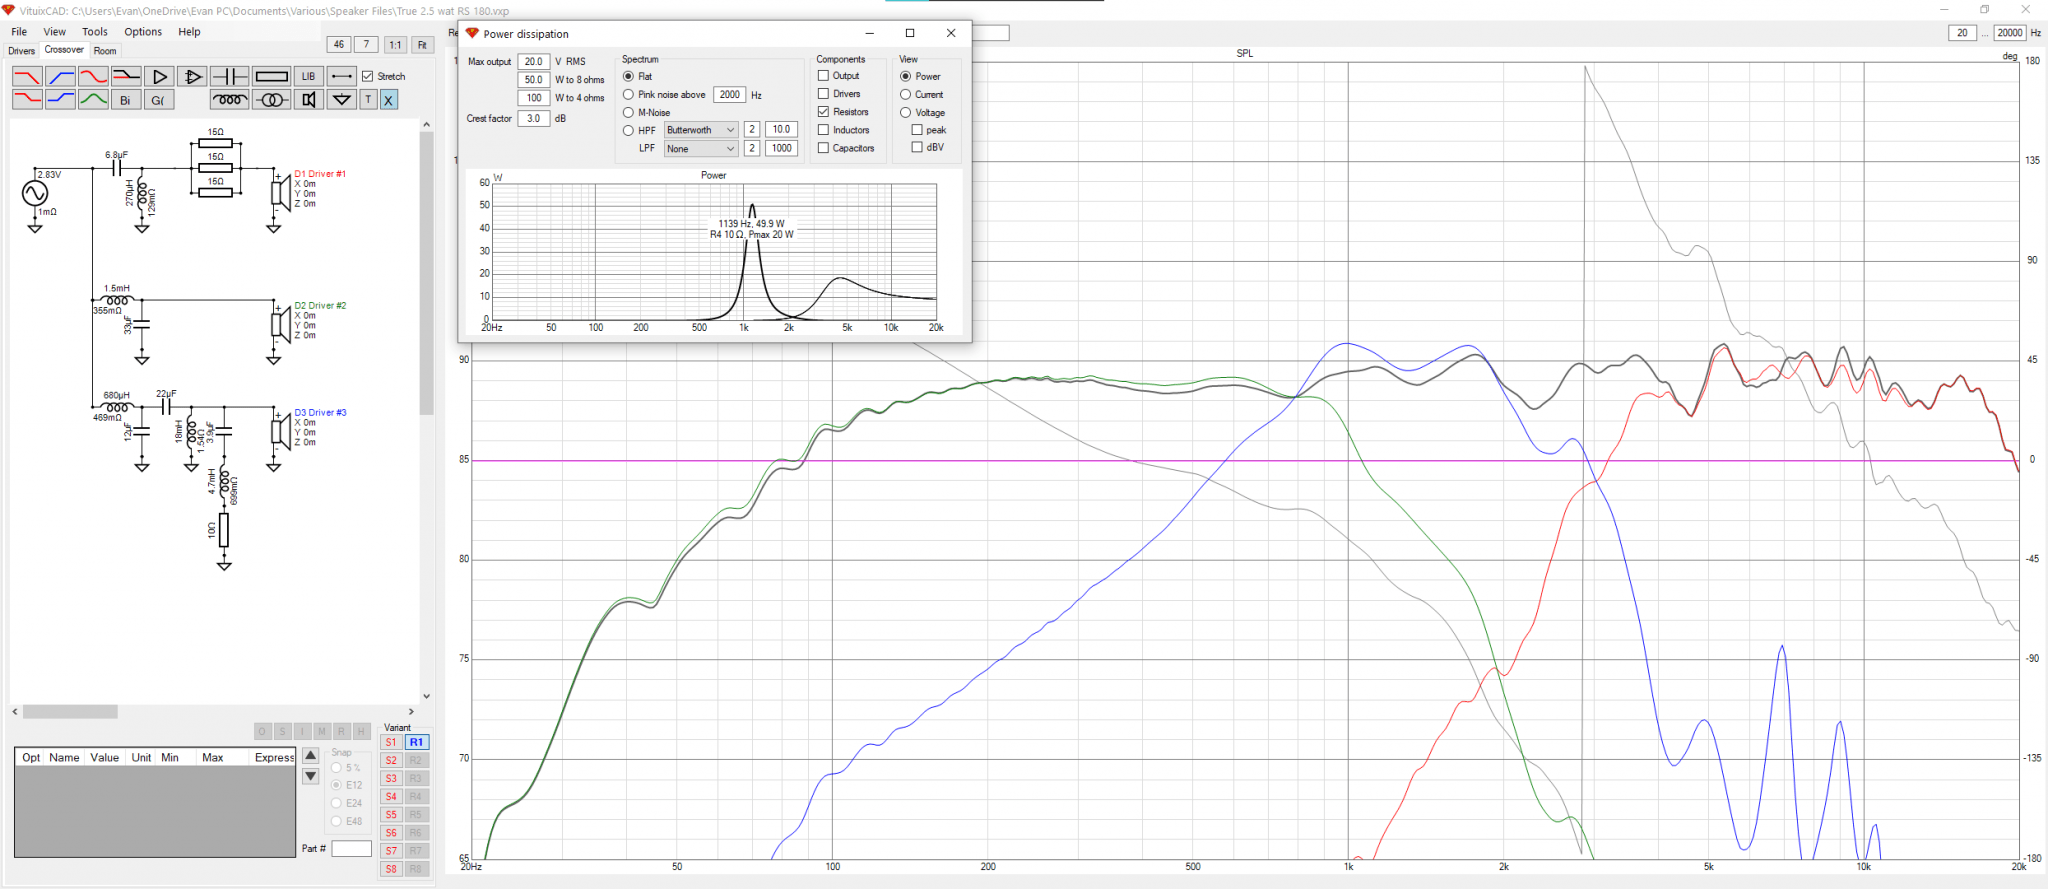Select the red all-pass S-curve block icon
The width and height of the screenshot is (2048, 889).
[93, 76]
